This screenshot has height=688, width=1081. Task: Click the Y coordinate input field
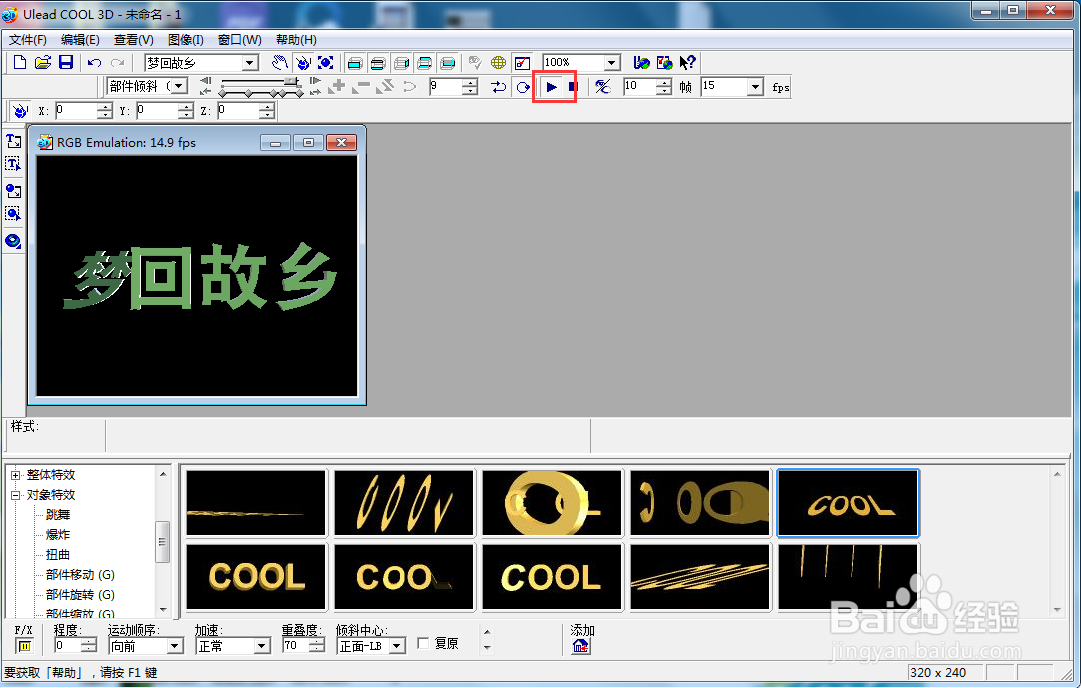[157, 110]
